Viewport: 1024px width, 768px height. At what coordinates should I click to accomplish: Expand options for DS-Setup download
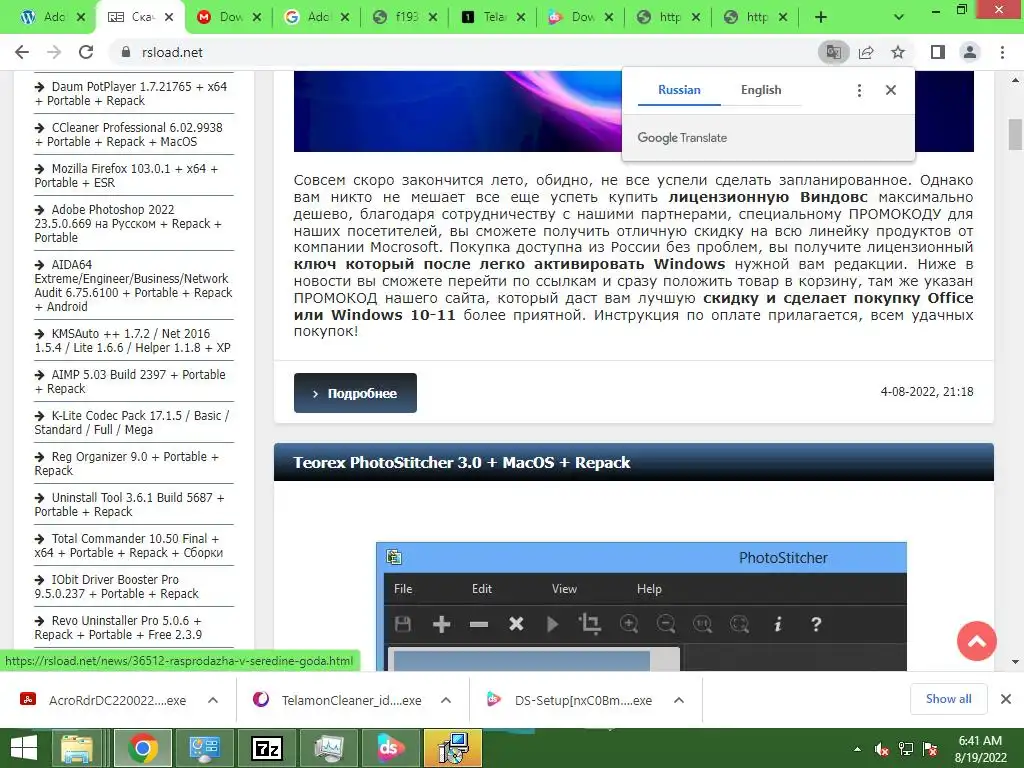tap(679, 700)
